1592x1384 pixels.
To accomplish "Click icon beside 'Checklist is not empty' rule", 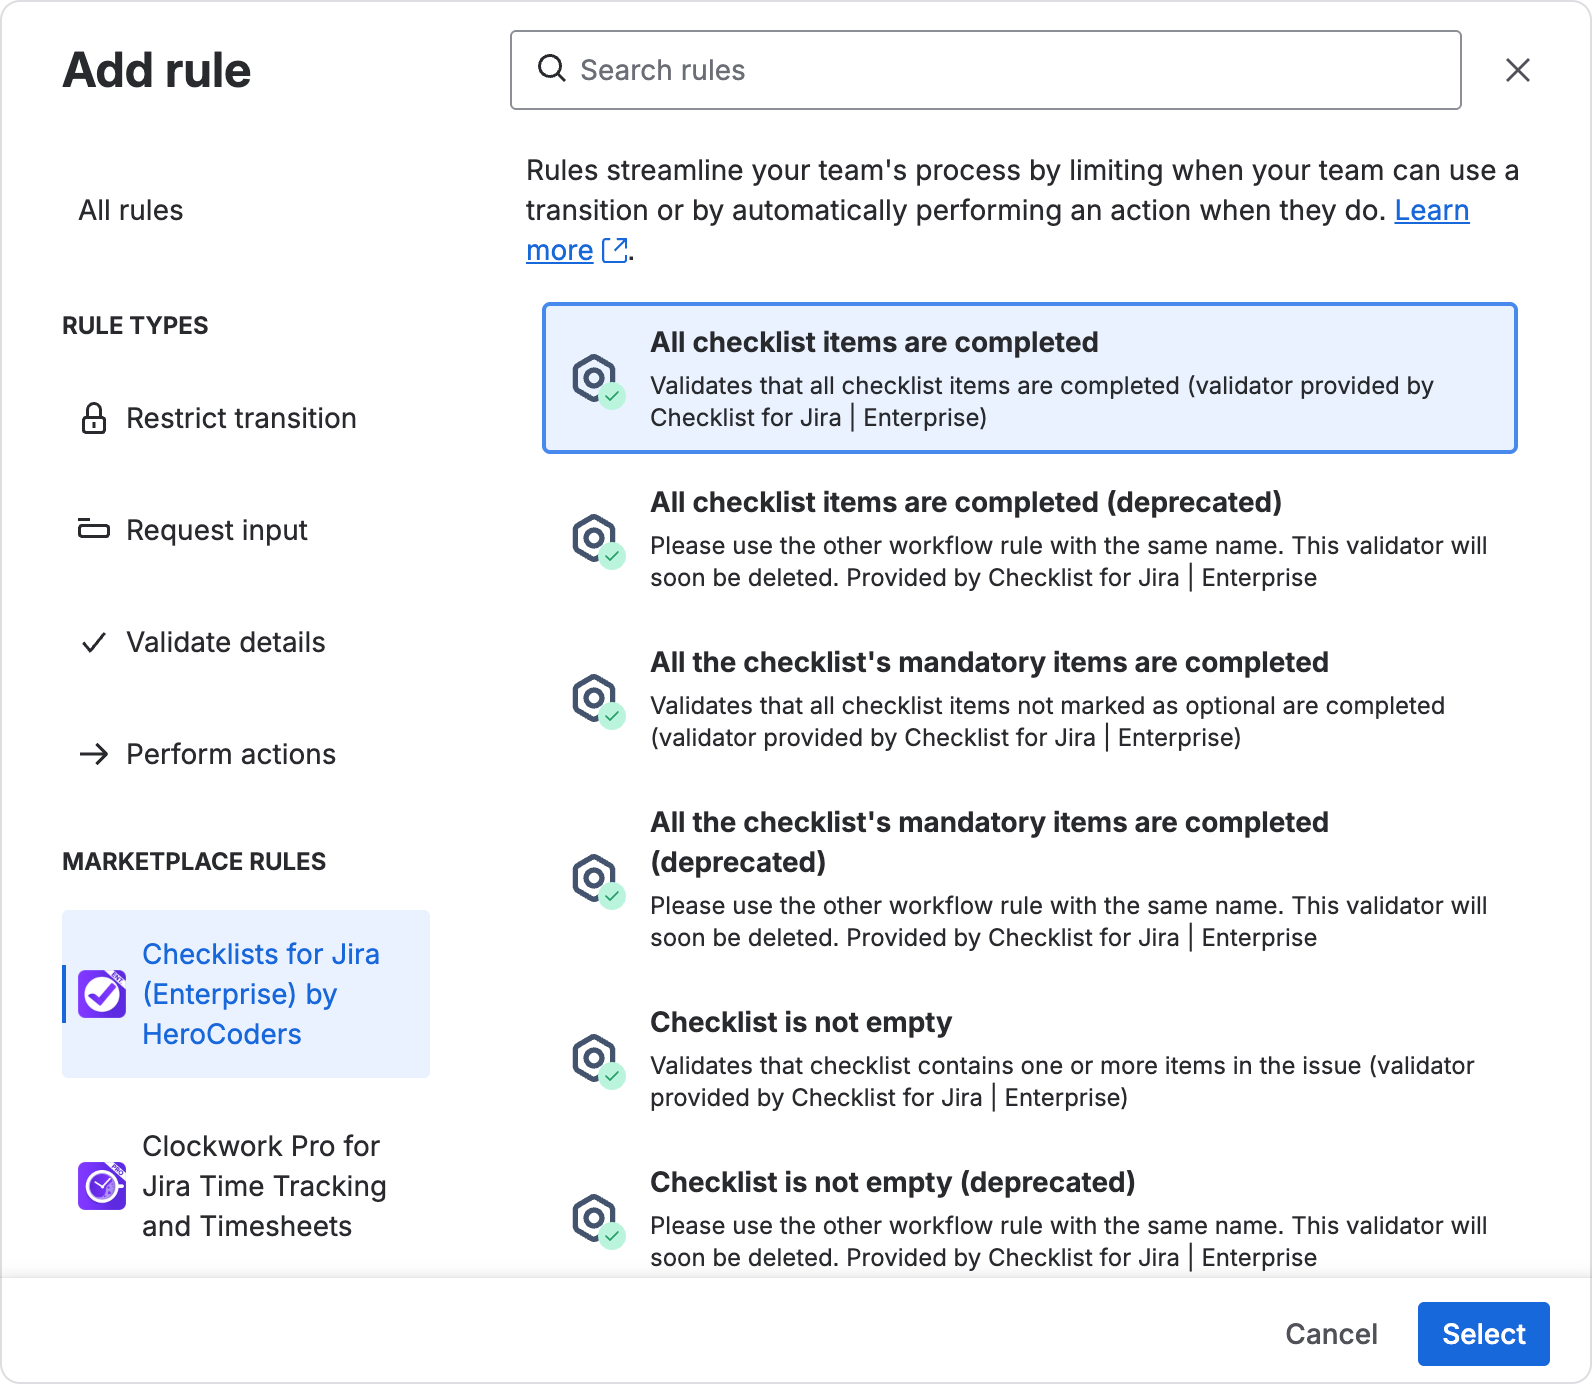I will (x=598, y=1060).
